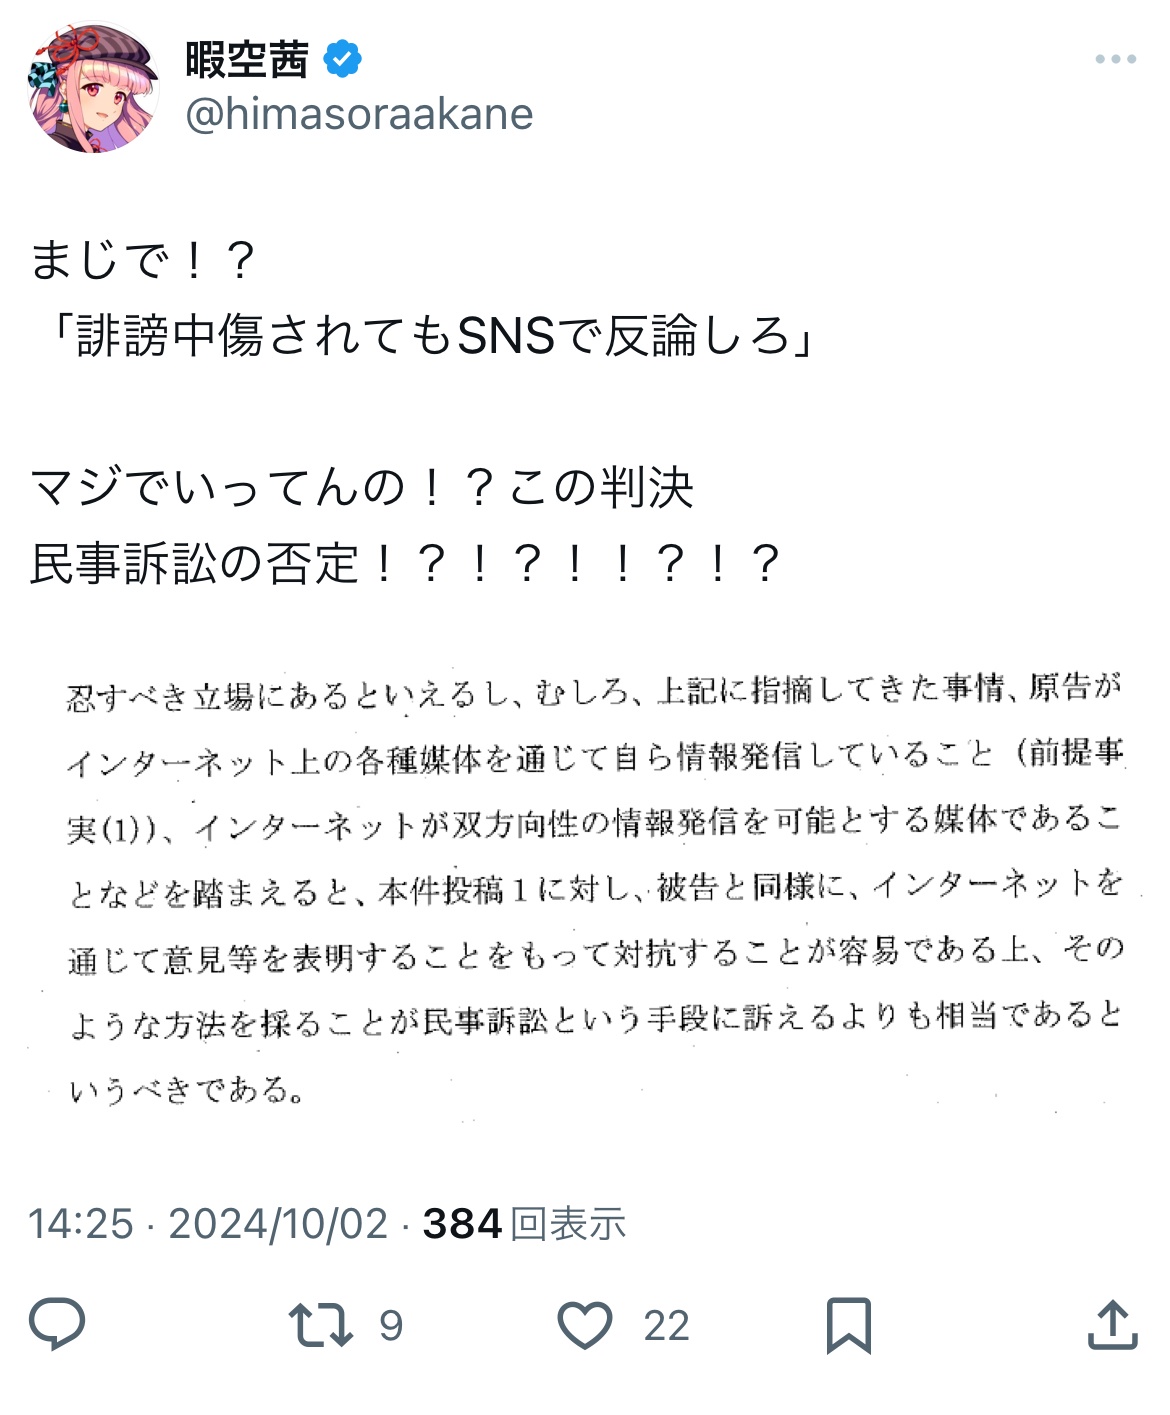
Task: Click the blue verified badge
Action: click(342, 60)
